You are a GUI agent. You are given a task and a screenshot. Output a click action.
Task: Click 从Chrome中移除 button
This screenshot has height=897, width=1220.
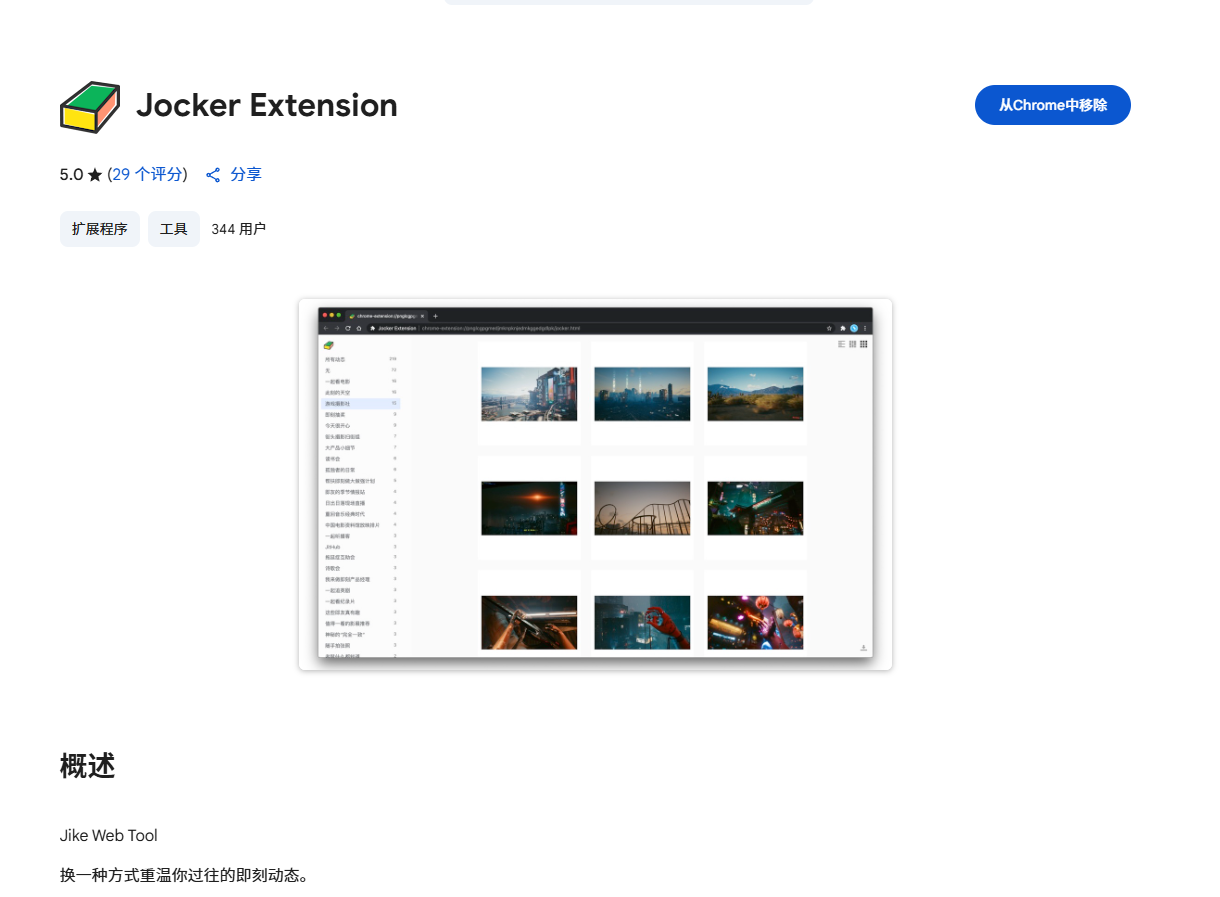[1052, 105]
